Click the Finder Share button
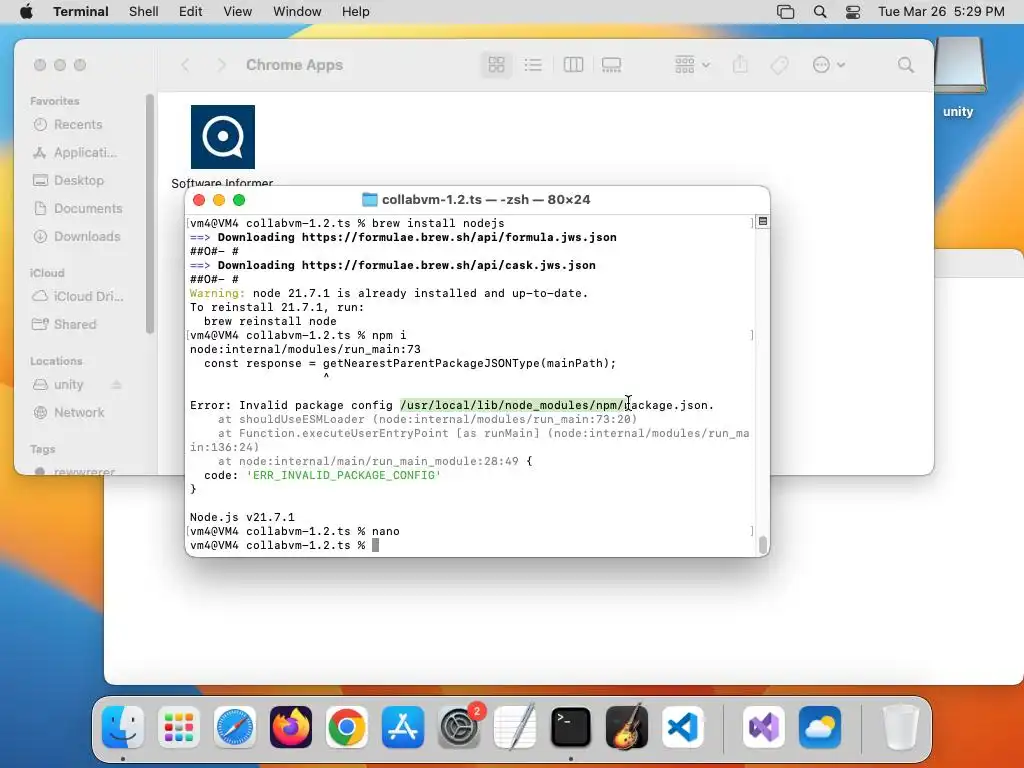 tap(740, 65)
